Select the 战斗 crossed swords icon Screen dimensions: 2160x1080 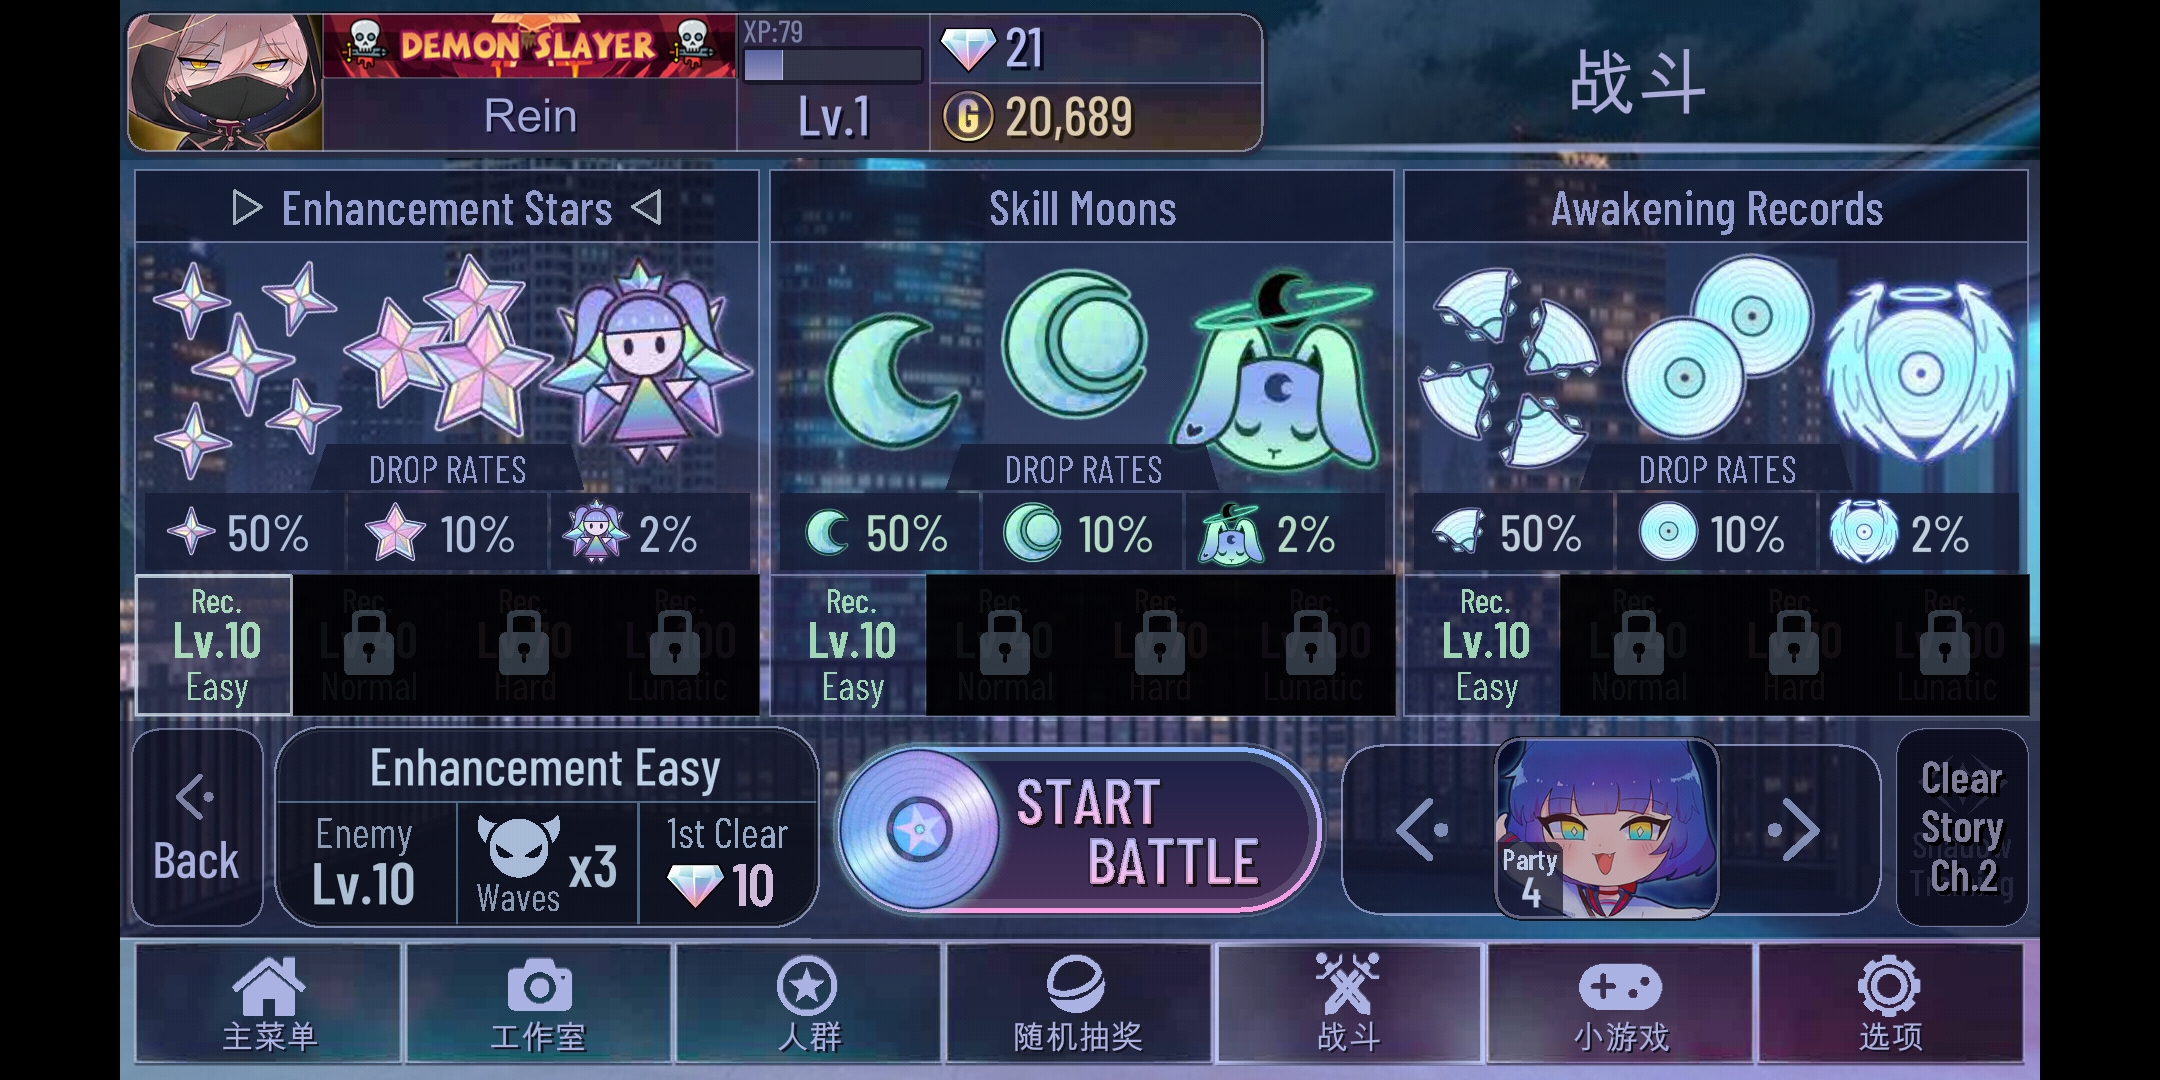tap(1348, 1003)
